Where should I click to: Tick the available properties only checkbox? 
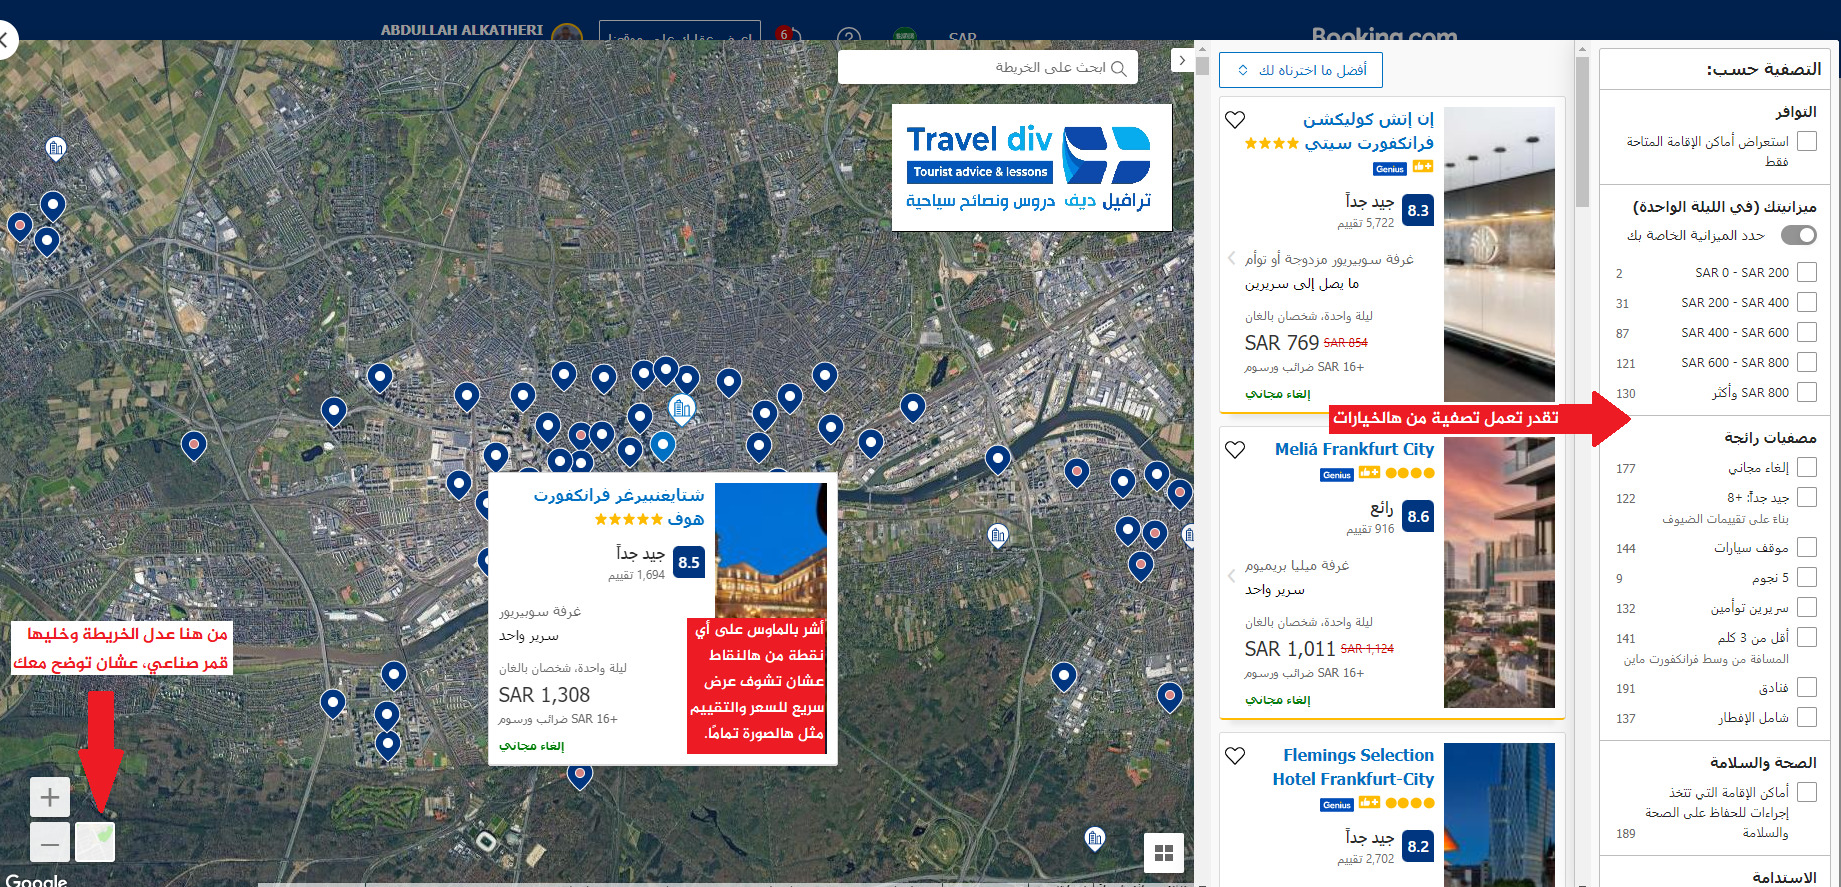[1807, 142]
